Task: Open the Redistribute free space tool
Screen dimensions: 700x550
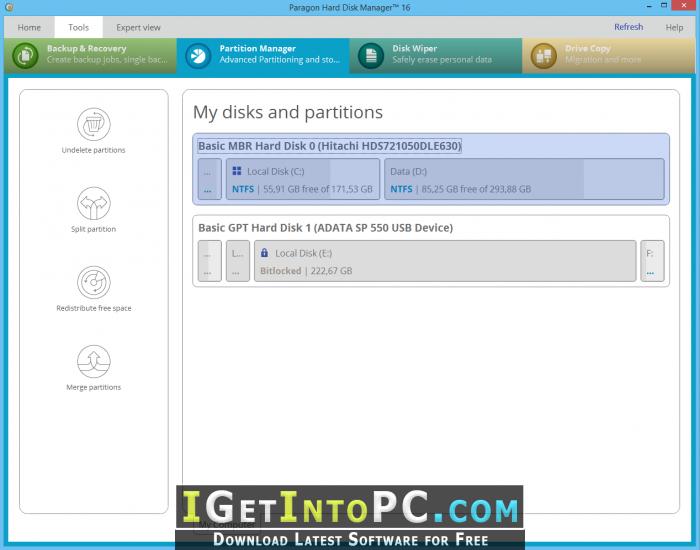Action: coord(93,282)
